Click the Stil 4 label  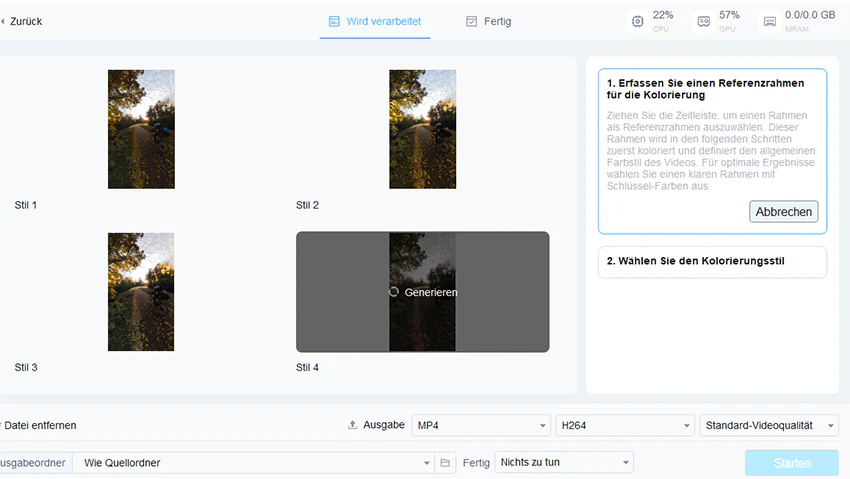click(x=307, y=367)
